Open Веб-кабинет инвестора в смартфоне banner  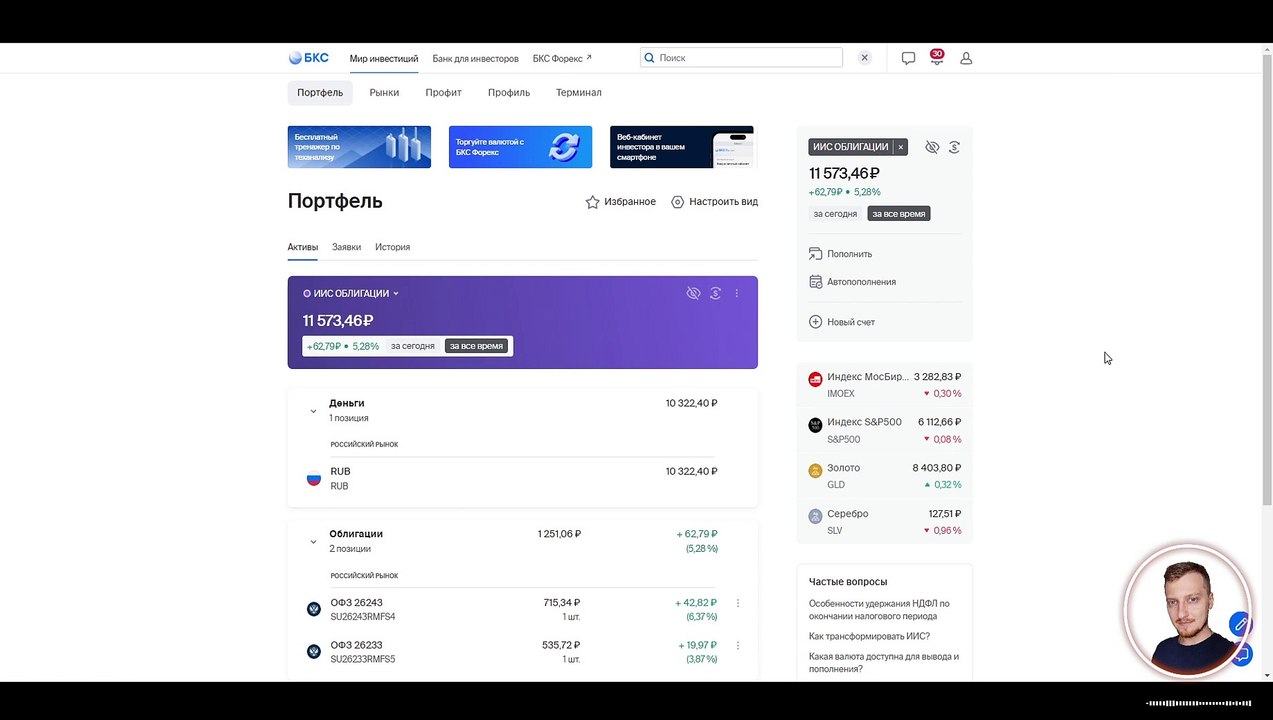682,147
